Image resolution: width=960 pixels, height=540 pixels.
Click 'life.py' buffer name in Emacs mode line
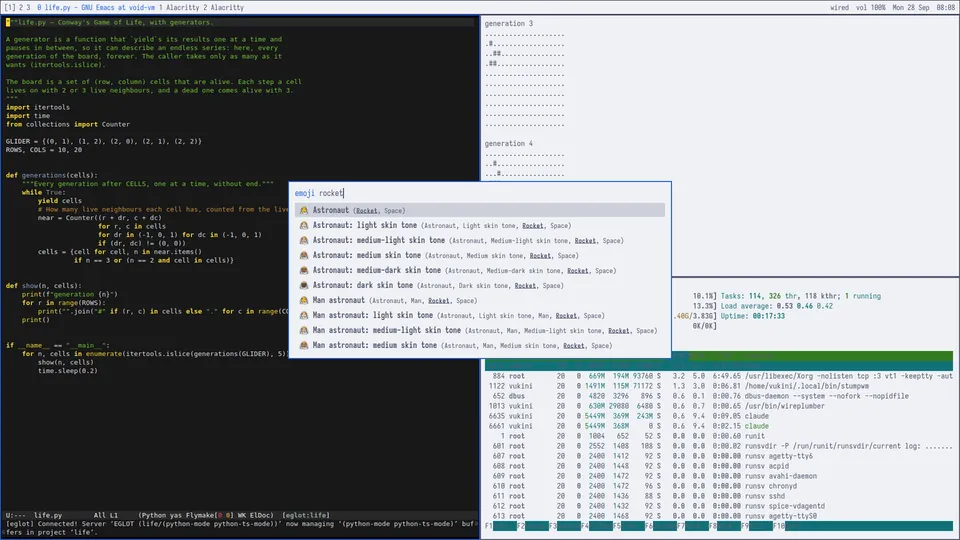tap(48, 516)
